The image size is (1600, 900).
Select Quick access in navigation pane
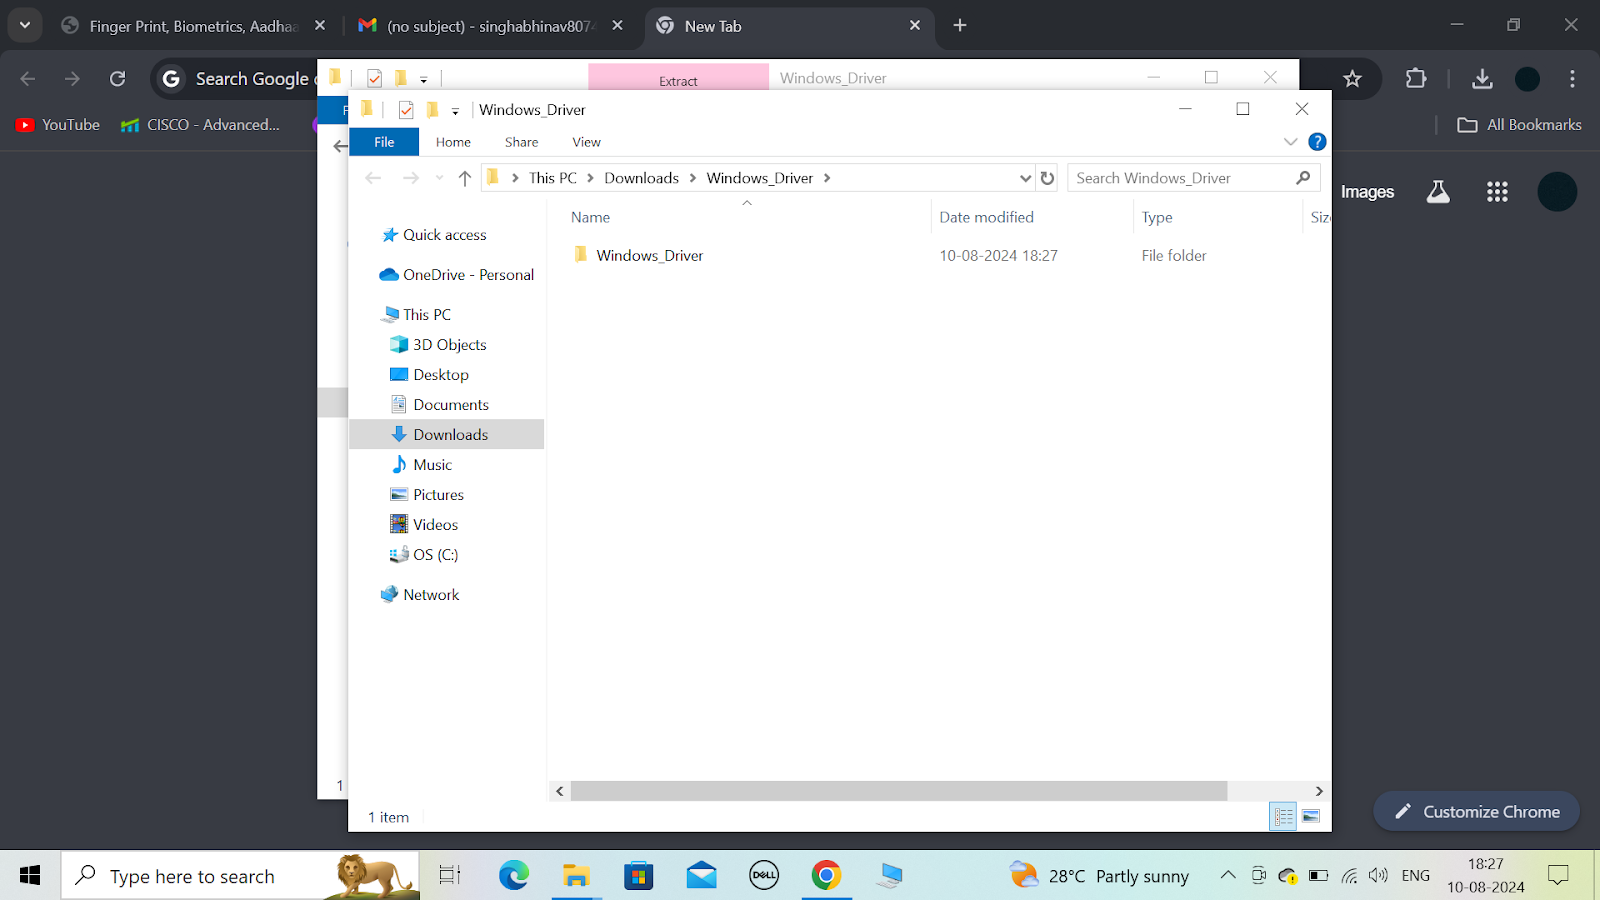pyautogui.click(x=444, y=235)
